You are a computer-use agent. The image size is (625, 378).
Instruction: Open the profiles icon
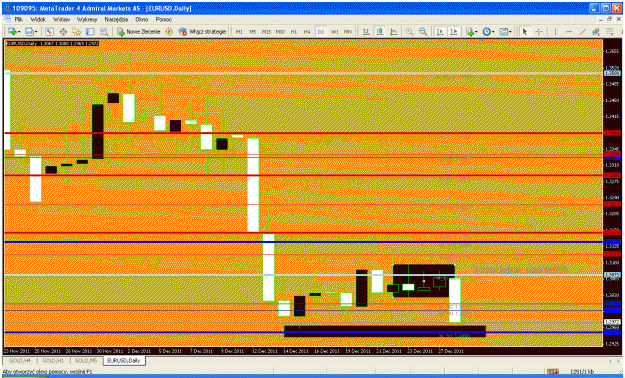pyautogui.click(x=29, y=32)
